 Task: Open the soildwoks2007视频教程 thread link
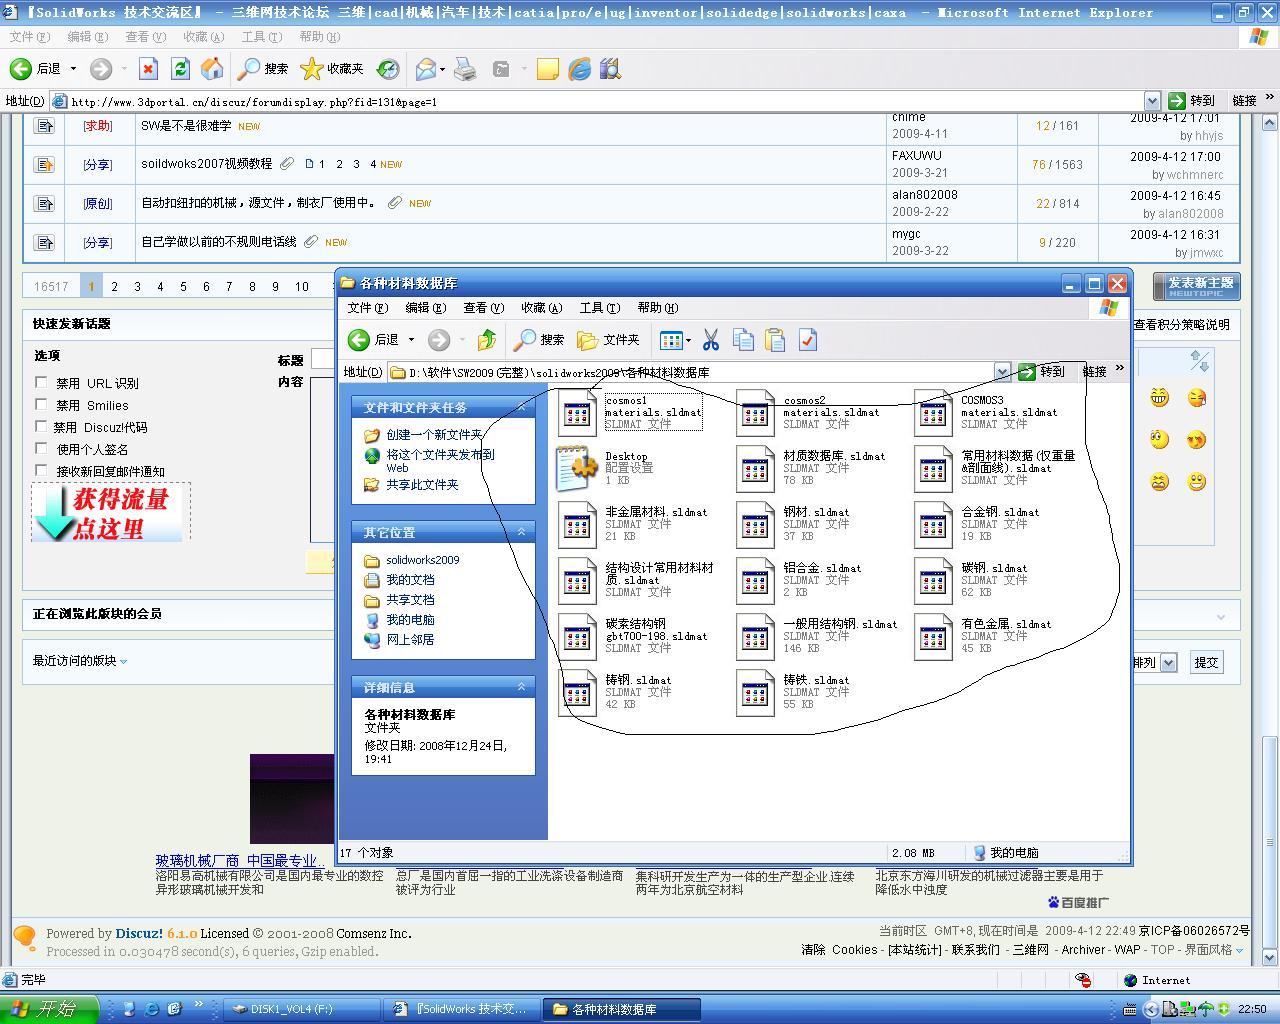206,164
